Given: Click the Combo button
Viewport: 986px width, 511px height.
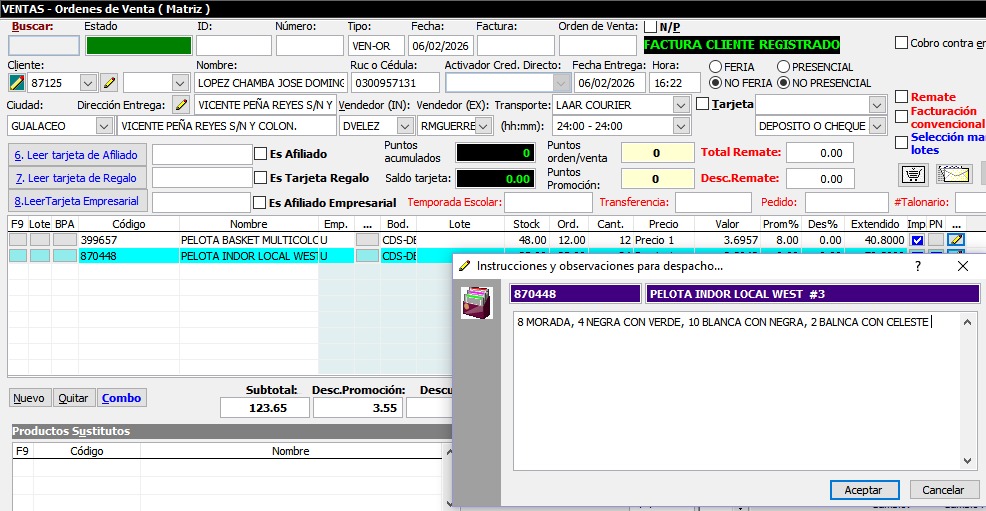Looking at the screenshot, I should 121,398.
